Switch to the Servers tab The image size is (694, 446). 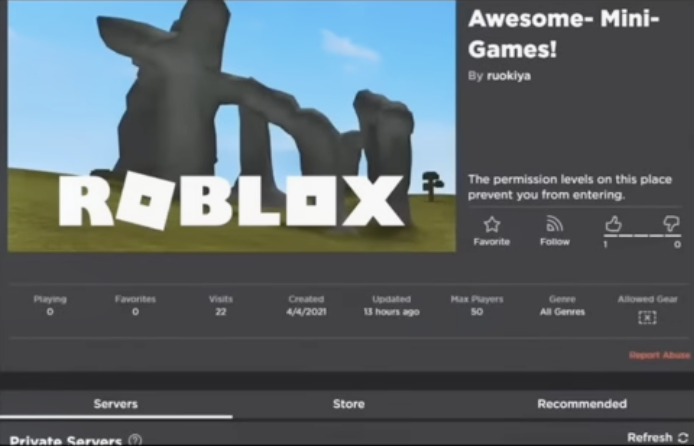click(116, 404)
